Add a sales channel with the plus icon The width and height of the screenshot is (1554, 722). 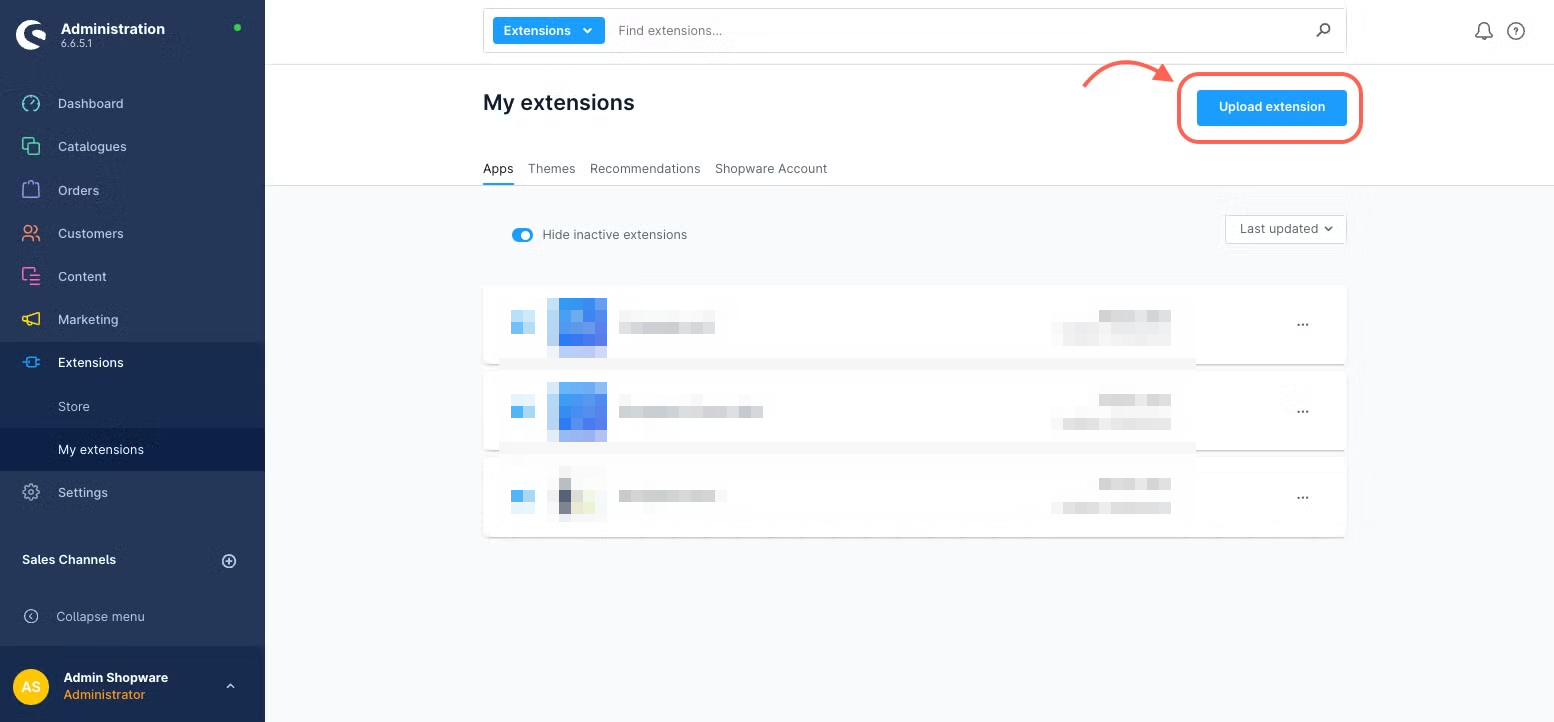tap(229, 561)
